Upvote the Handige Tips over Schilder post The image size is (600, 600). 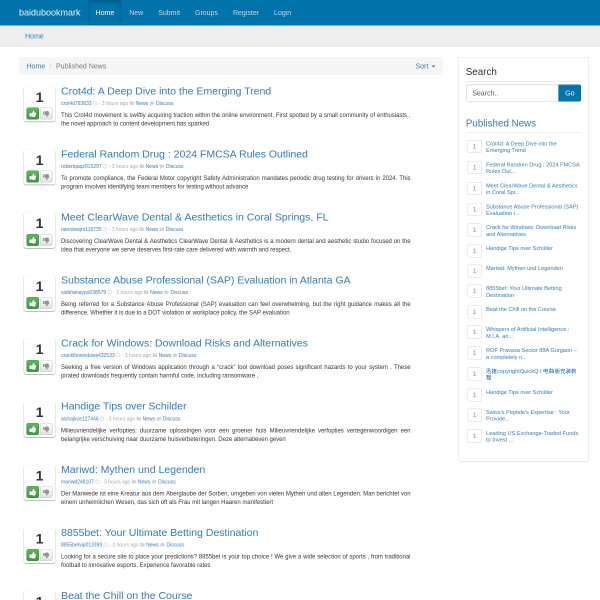coord(33,429)
